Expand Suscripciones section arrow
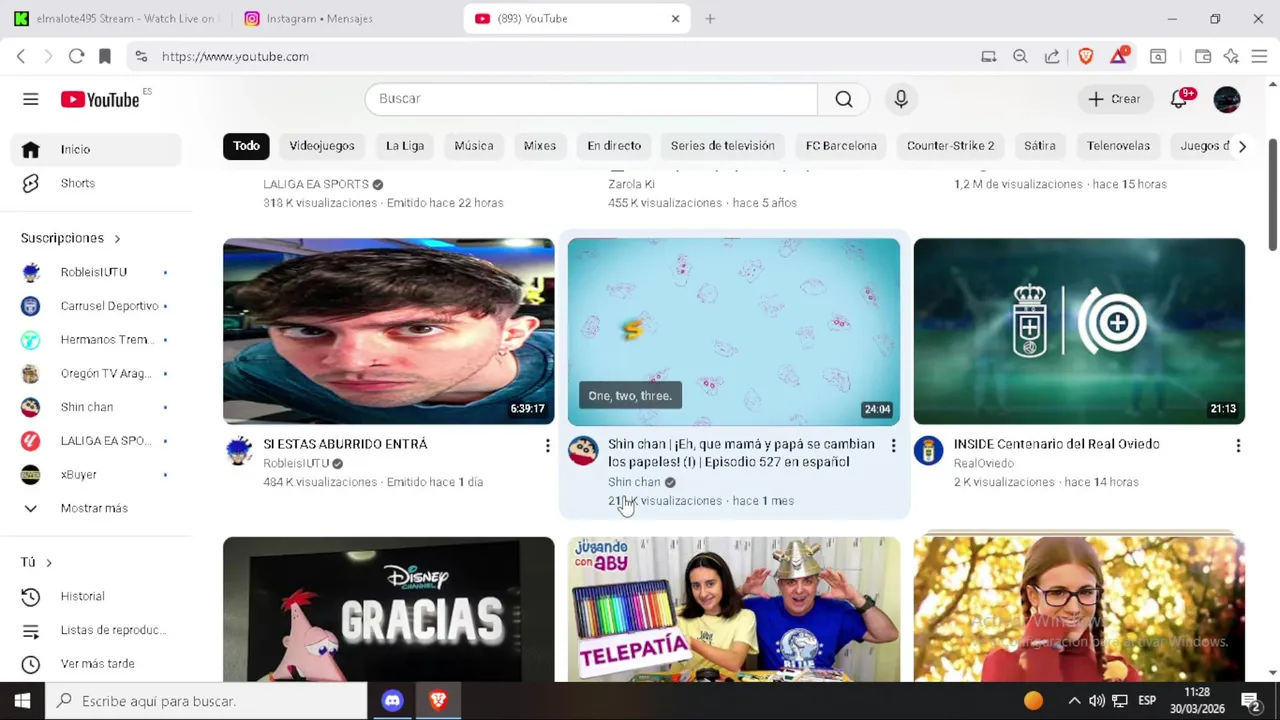Viewport: 1280px width, 720px height. click(117, 238)
